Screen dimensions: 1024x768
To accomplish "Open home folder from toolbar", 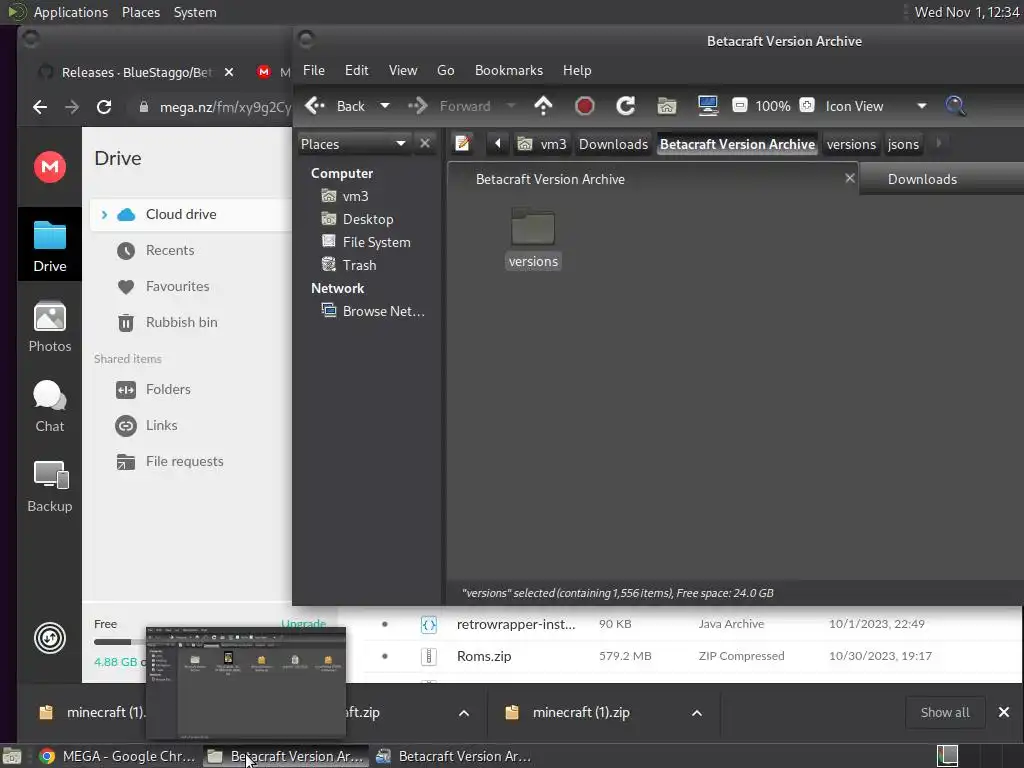I will tap(667, 106).
